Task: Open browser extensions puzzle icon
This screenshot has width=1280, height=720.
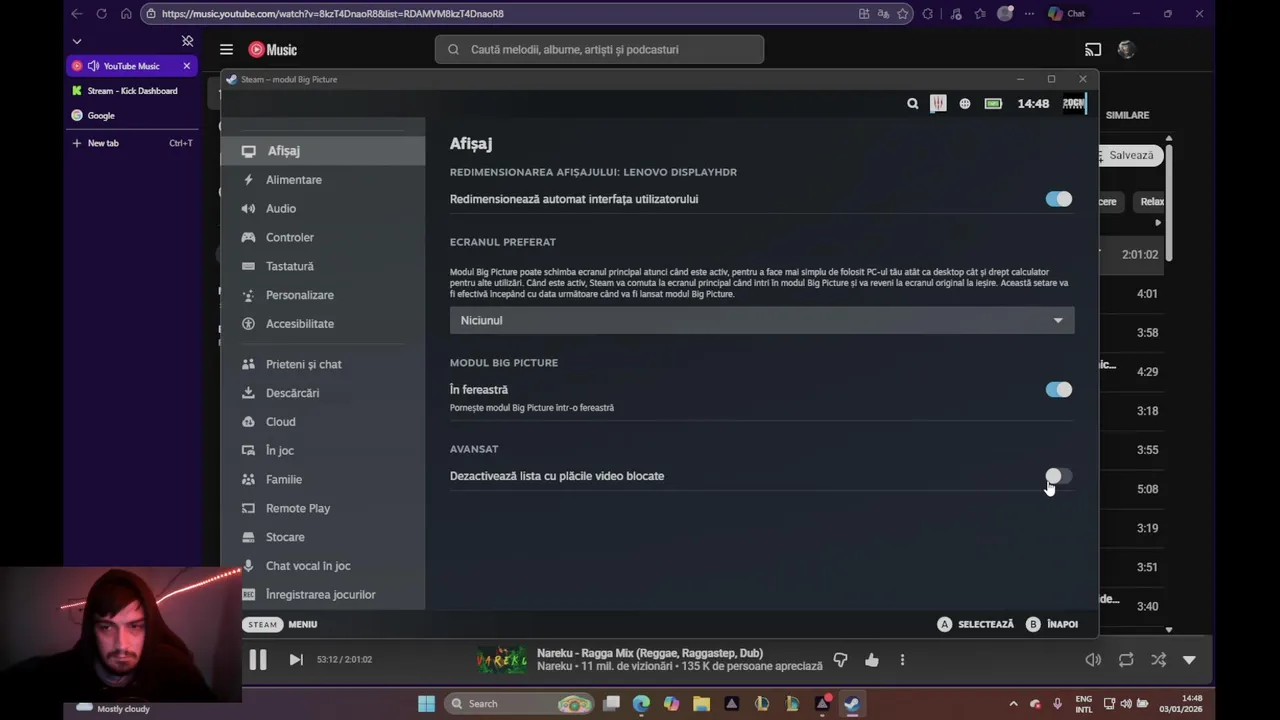Action: tap(927, 14)
